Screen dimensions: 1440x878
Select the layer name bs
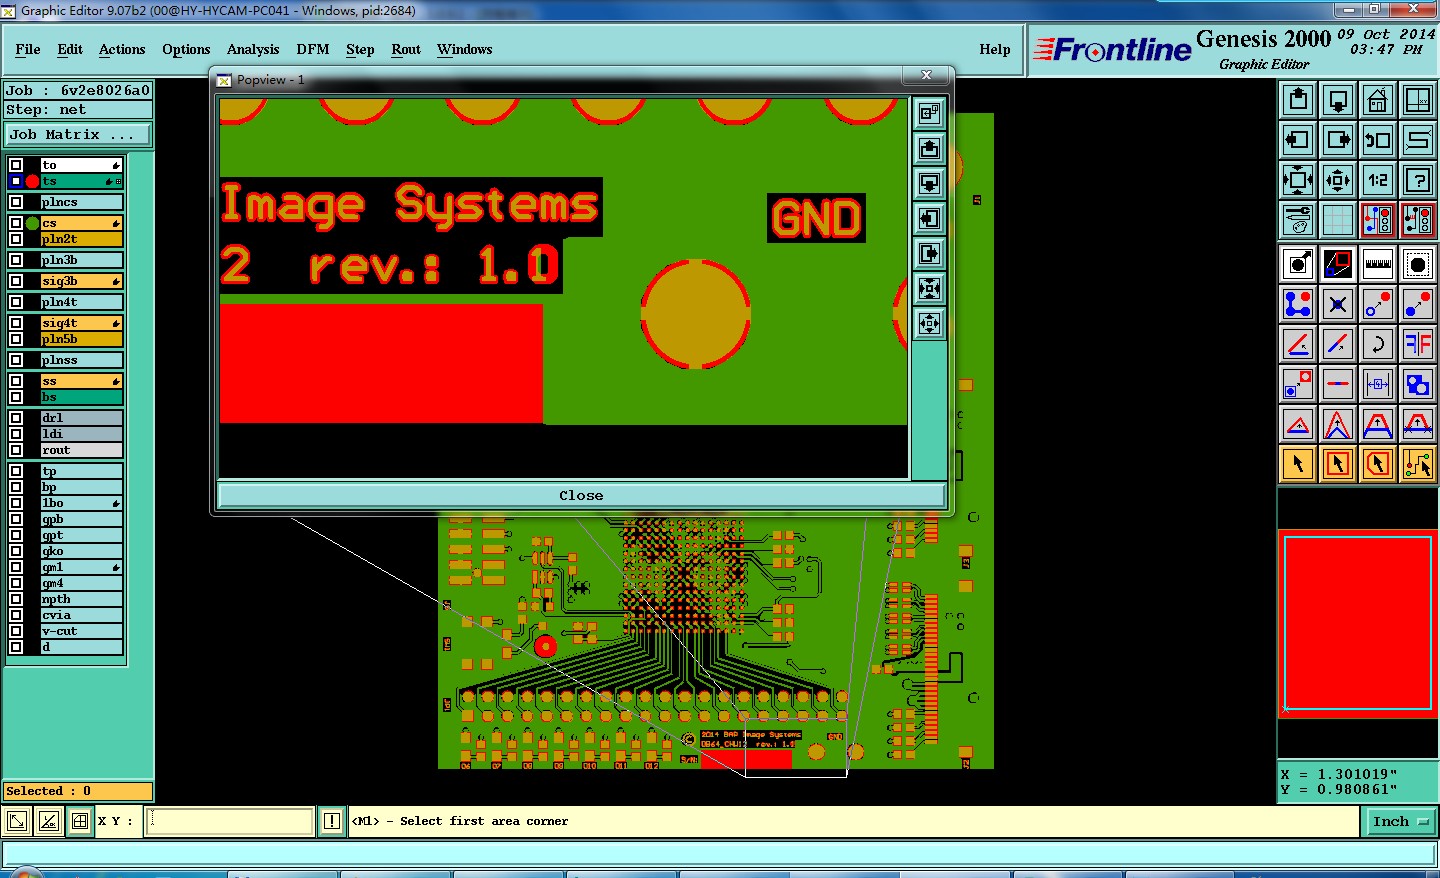[81, 397]
